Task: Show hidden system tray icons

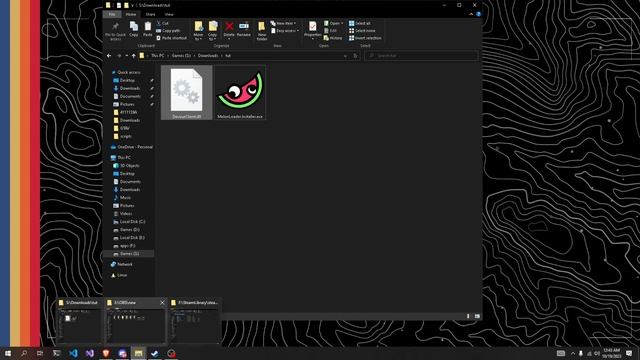Action: pos(573,353)
